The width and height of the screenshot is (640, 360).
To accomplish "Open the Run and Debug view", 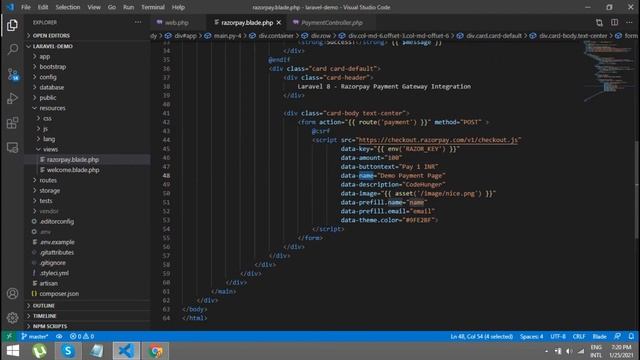I will click(x=12, y=98).
